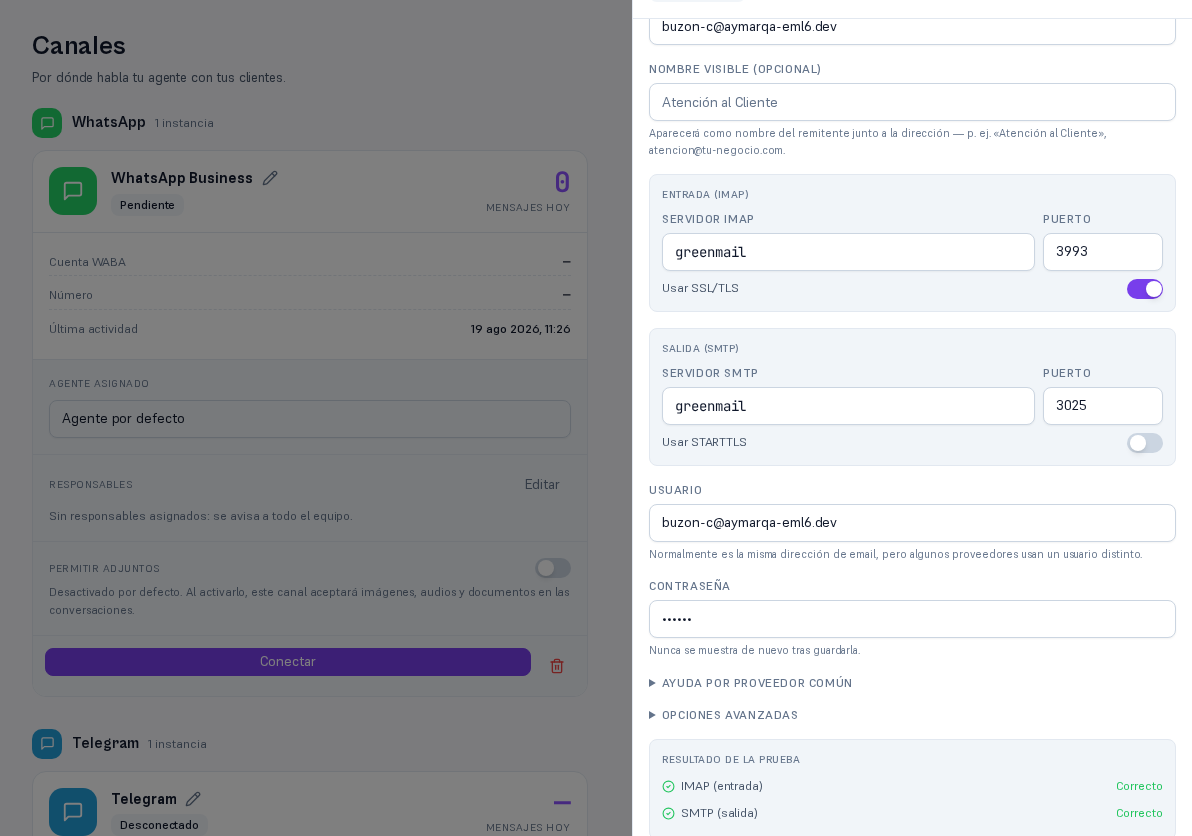Toggle Usar SSL/TLS switch
Screen dimensions: 1192x836
pos(1145,289)
